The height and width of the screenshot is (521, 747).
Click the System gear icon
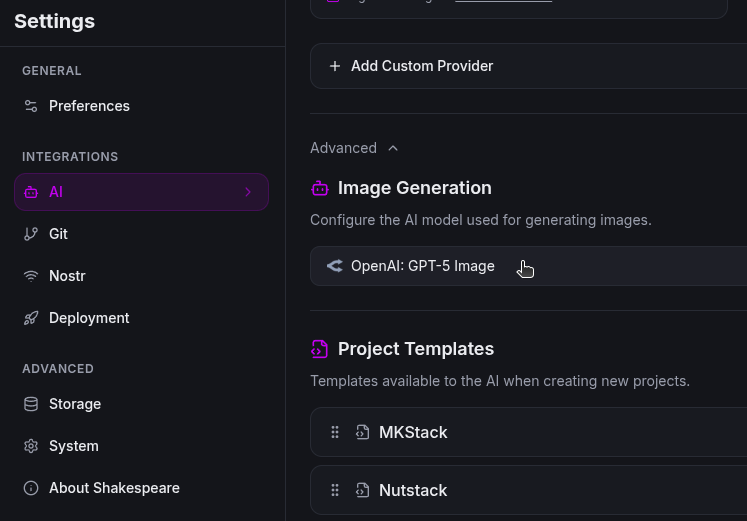31,446
